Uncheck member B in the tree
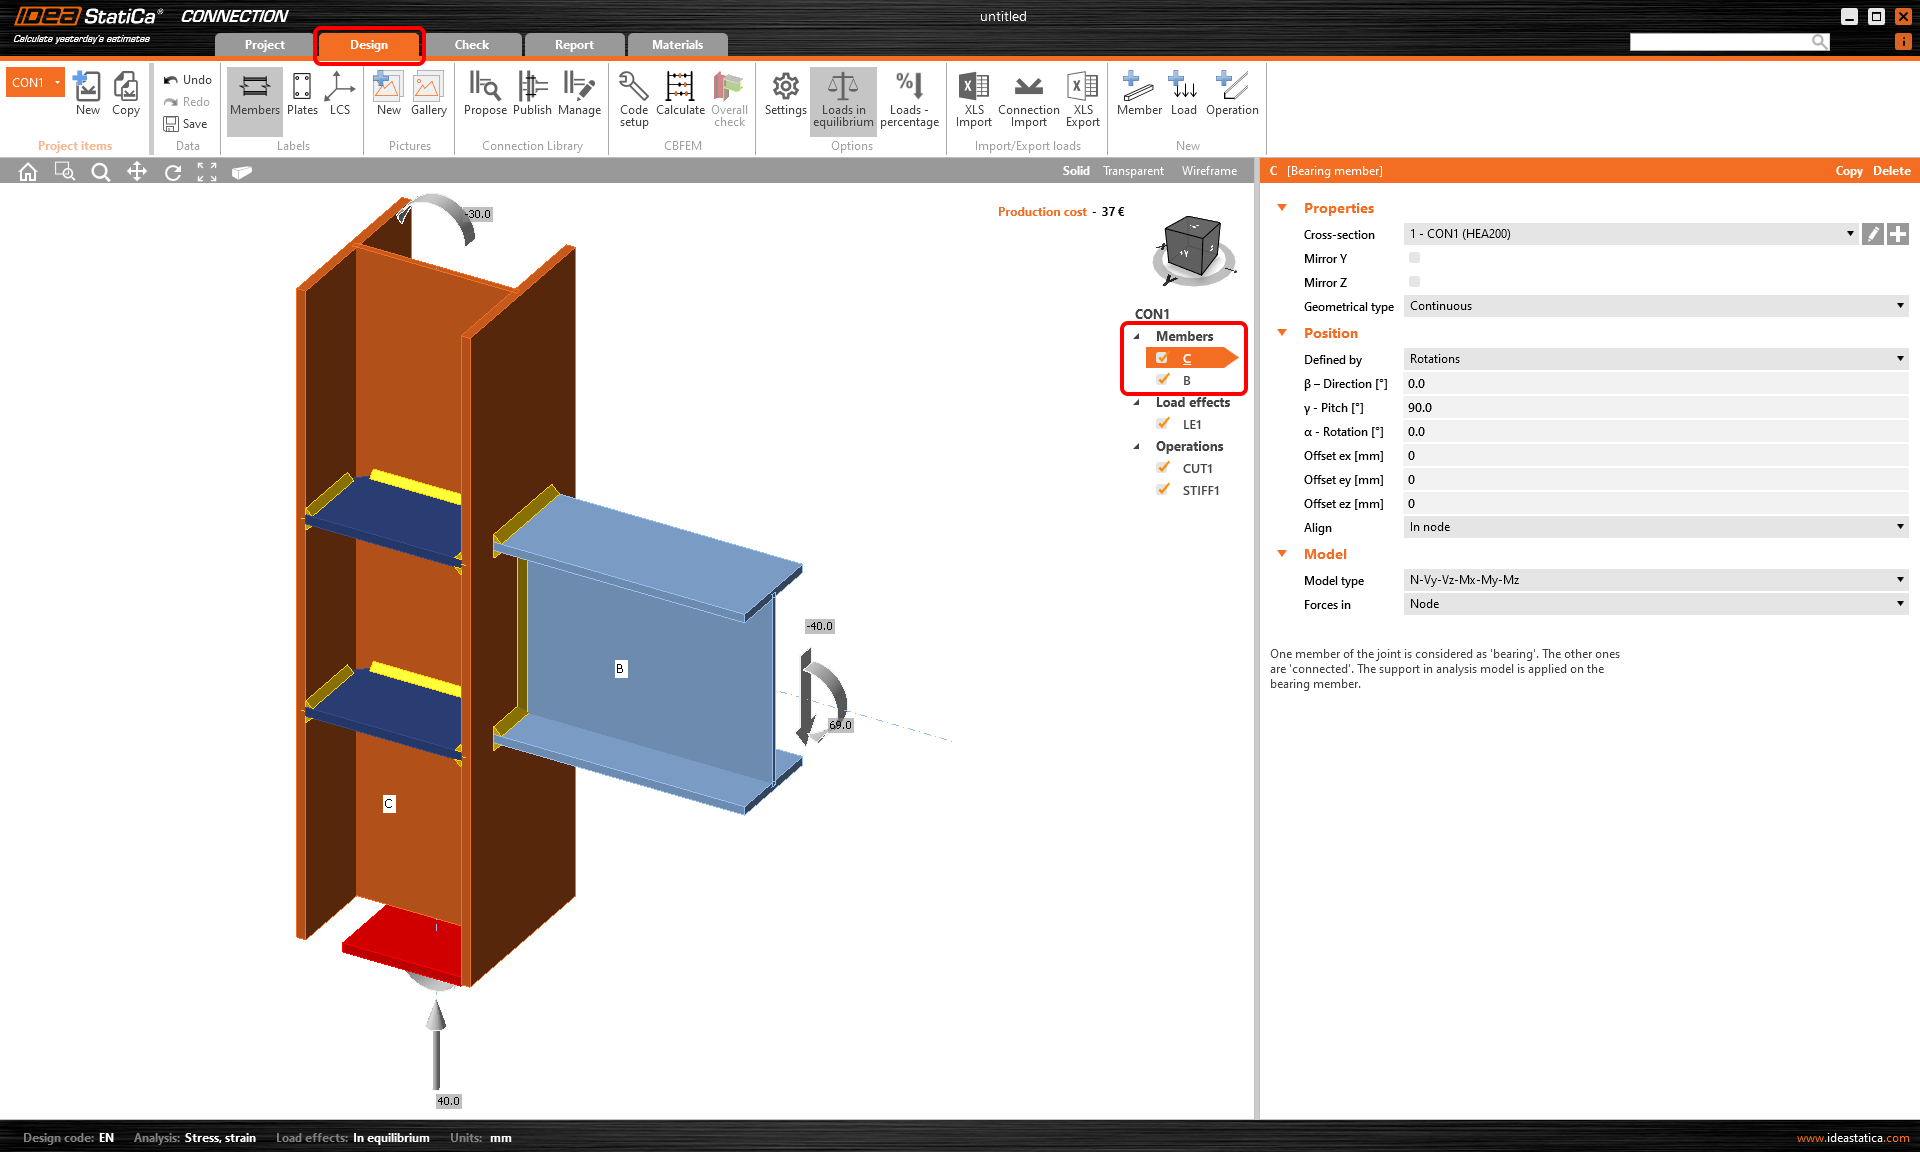This screenshot has height=1152, width=1920. click(1164, 379)
